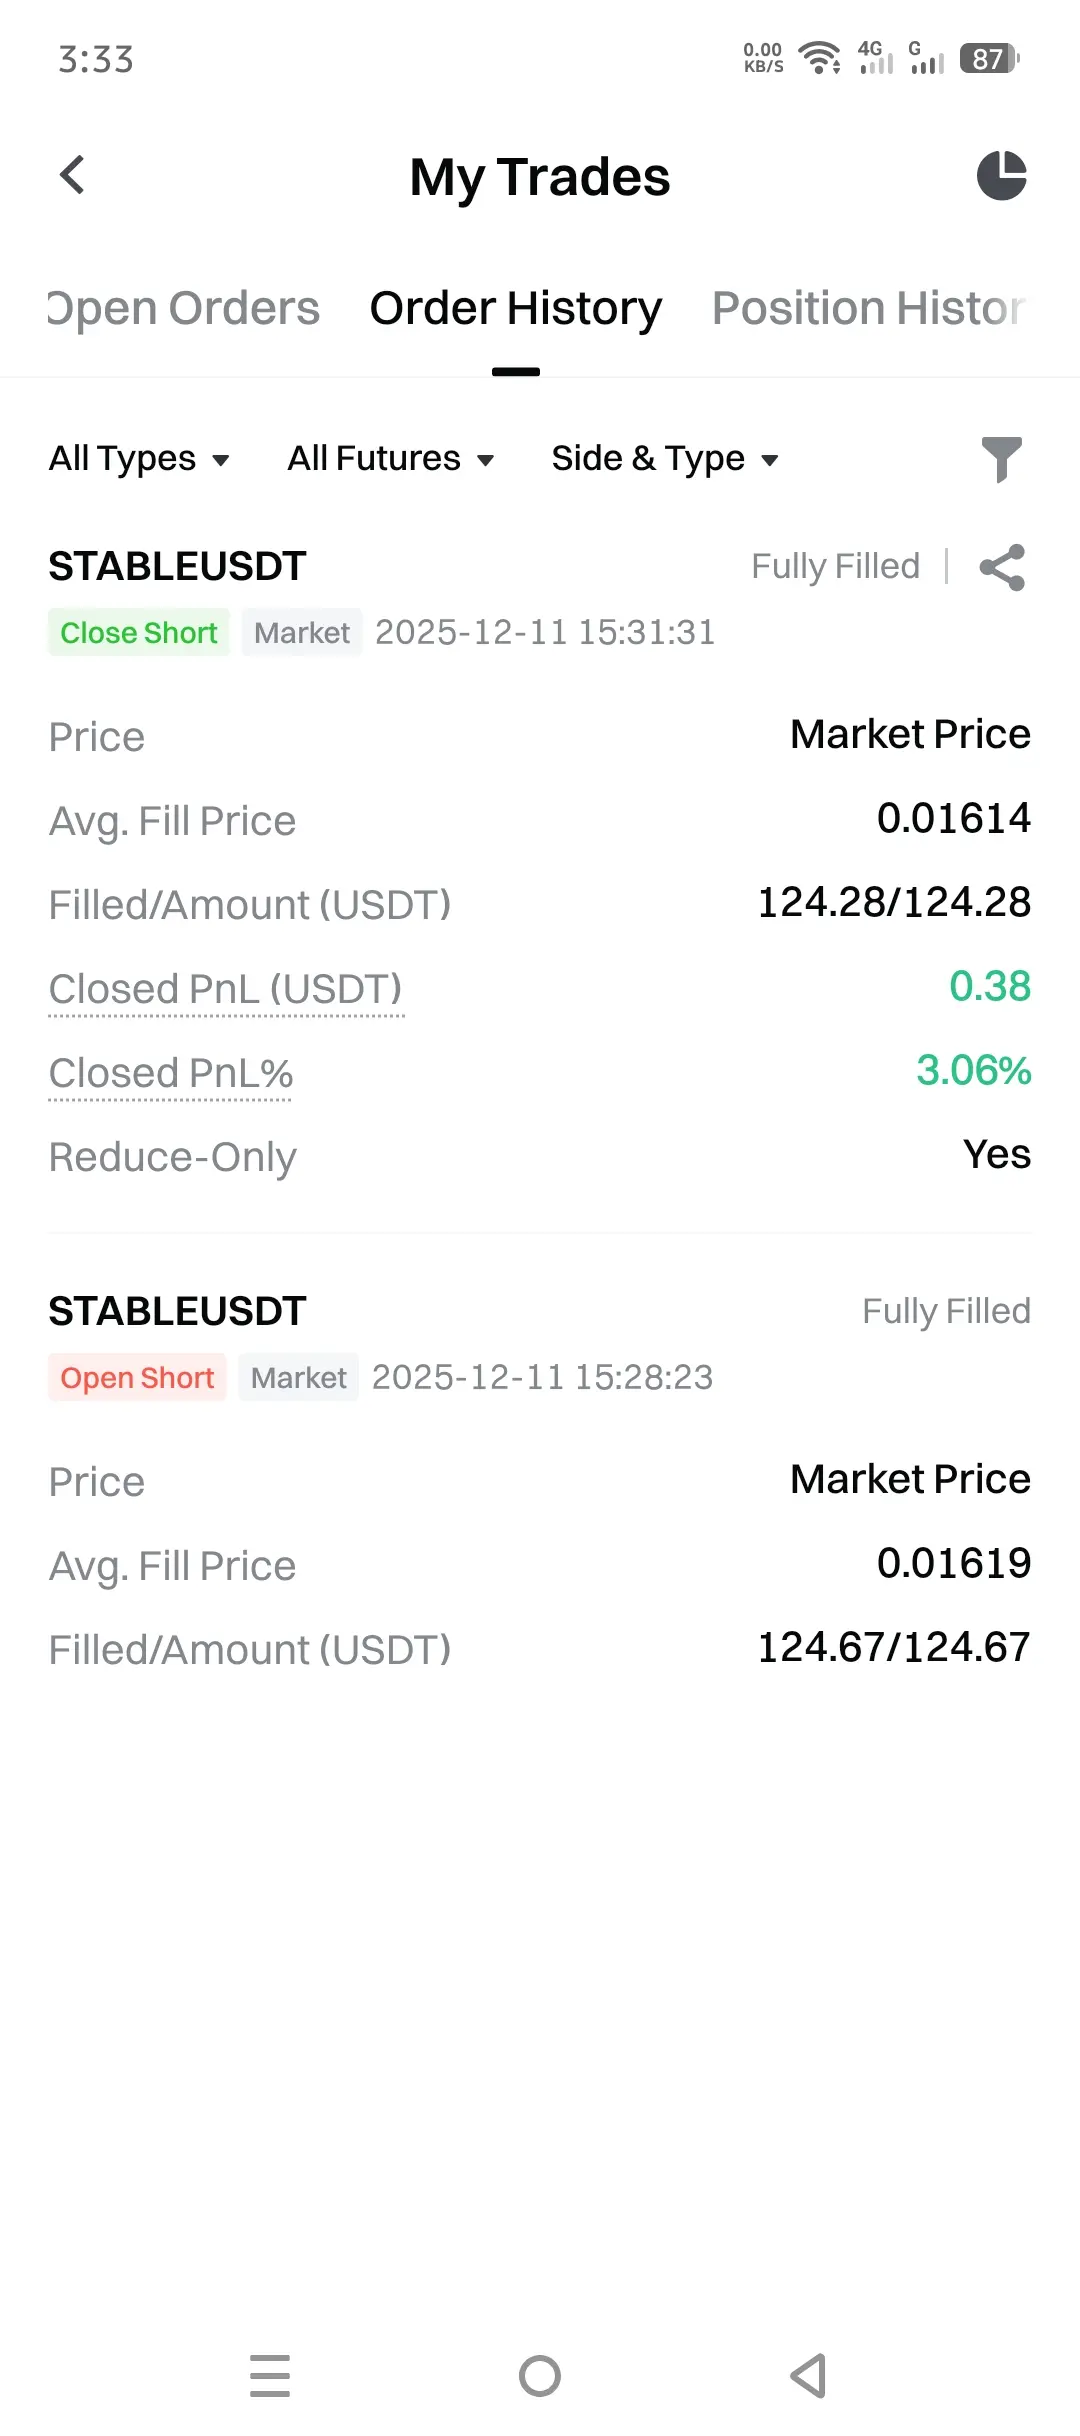Expand the All Futures dropdown
Image resolution: width=1080 pixels, height=2436 pixels.
point(390,459)
